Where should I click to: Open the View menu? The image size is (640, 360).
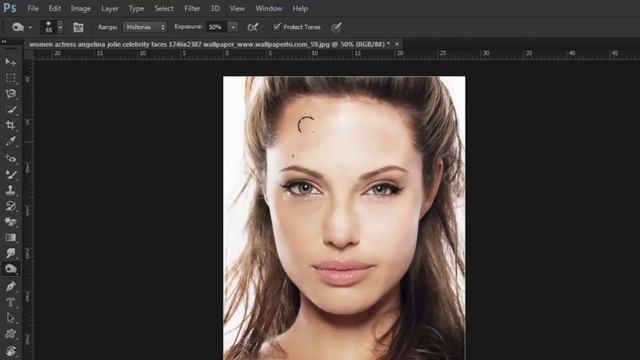point(237,9)
